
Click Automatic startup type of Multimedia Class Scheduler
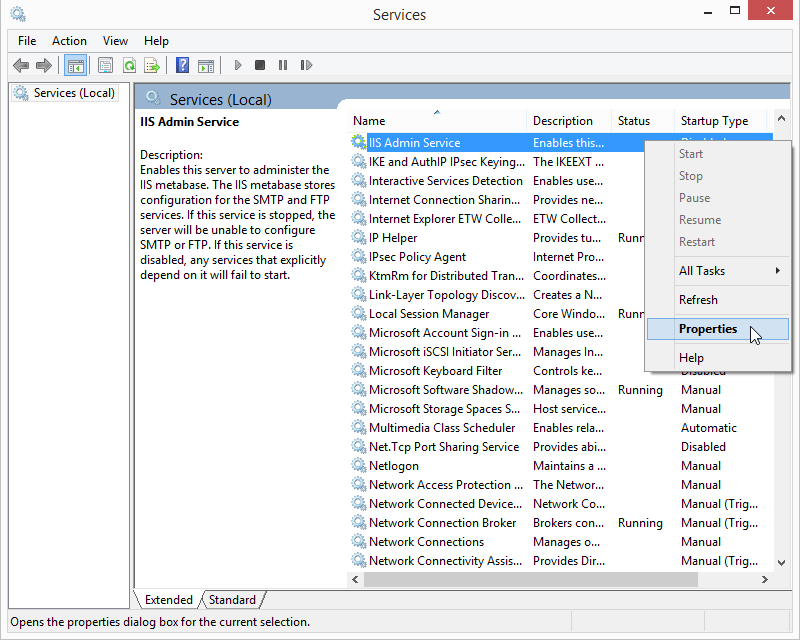point(709,428)
